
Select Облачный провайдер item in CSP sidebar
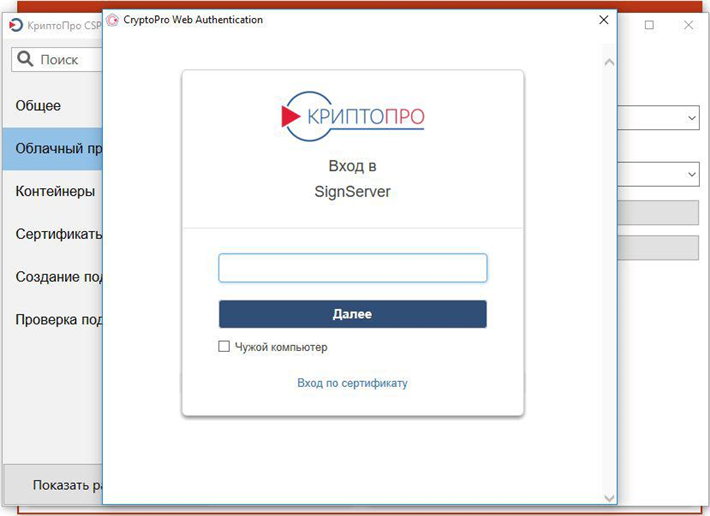click(52, 148)
